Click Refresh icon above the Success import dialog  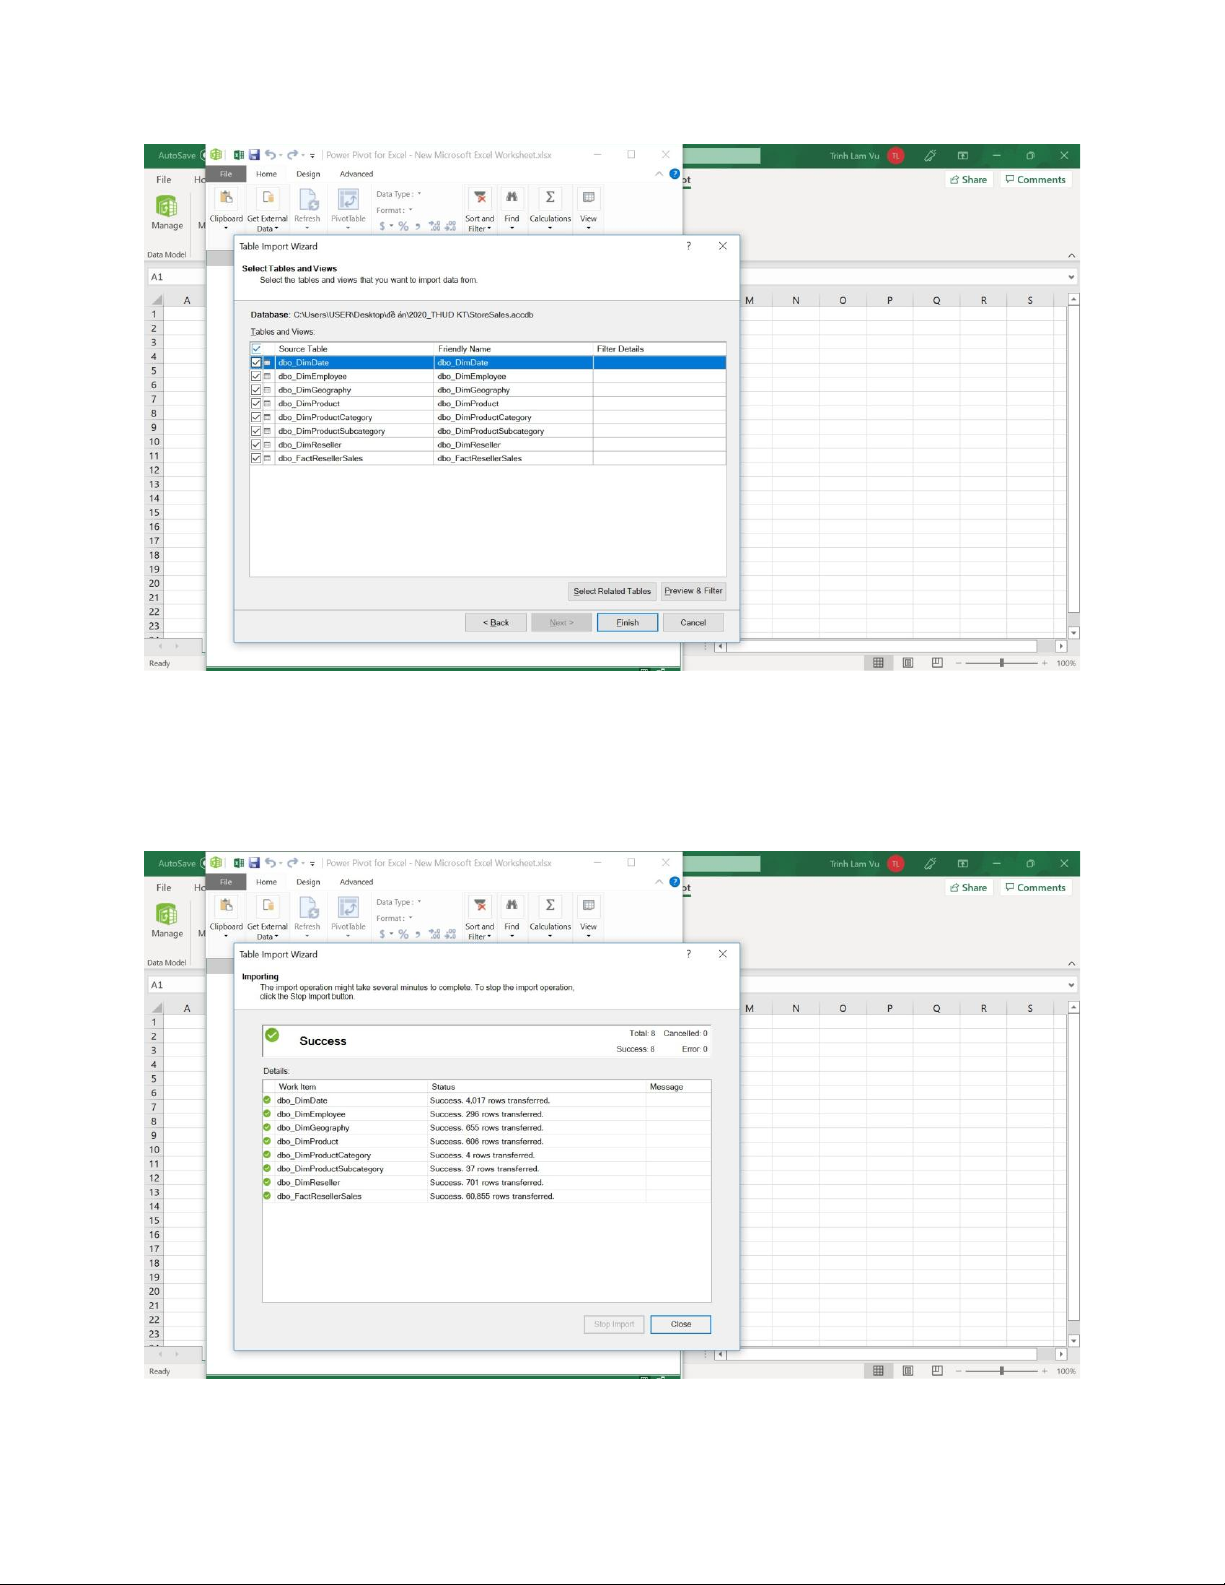pyautogui.click(x=307, y=908)
